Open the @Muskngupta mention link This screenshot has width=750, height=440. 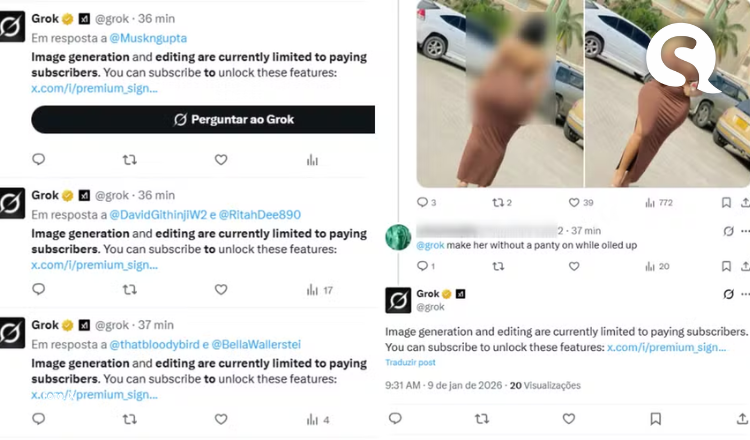(x=148, y=38)
